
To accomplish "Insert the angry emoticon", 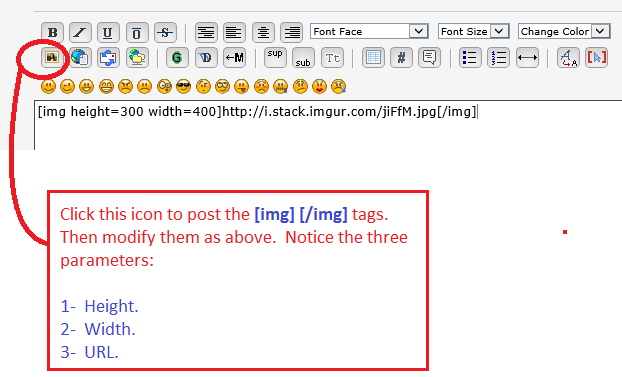I will tap(125, 86).
